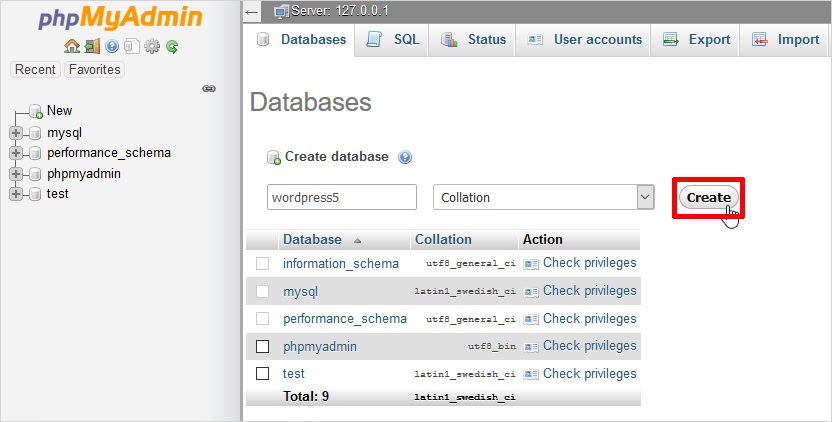Open the navigation panel settings gear

click(x=152, y=47)
